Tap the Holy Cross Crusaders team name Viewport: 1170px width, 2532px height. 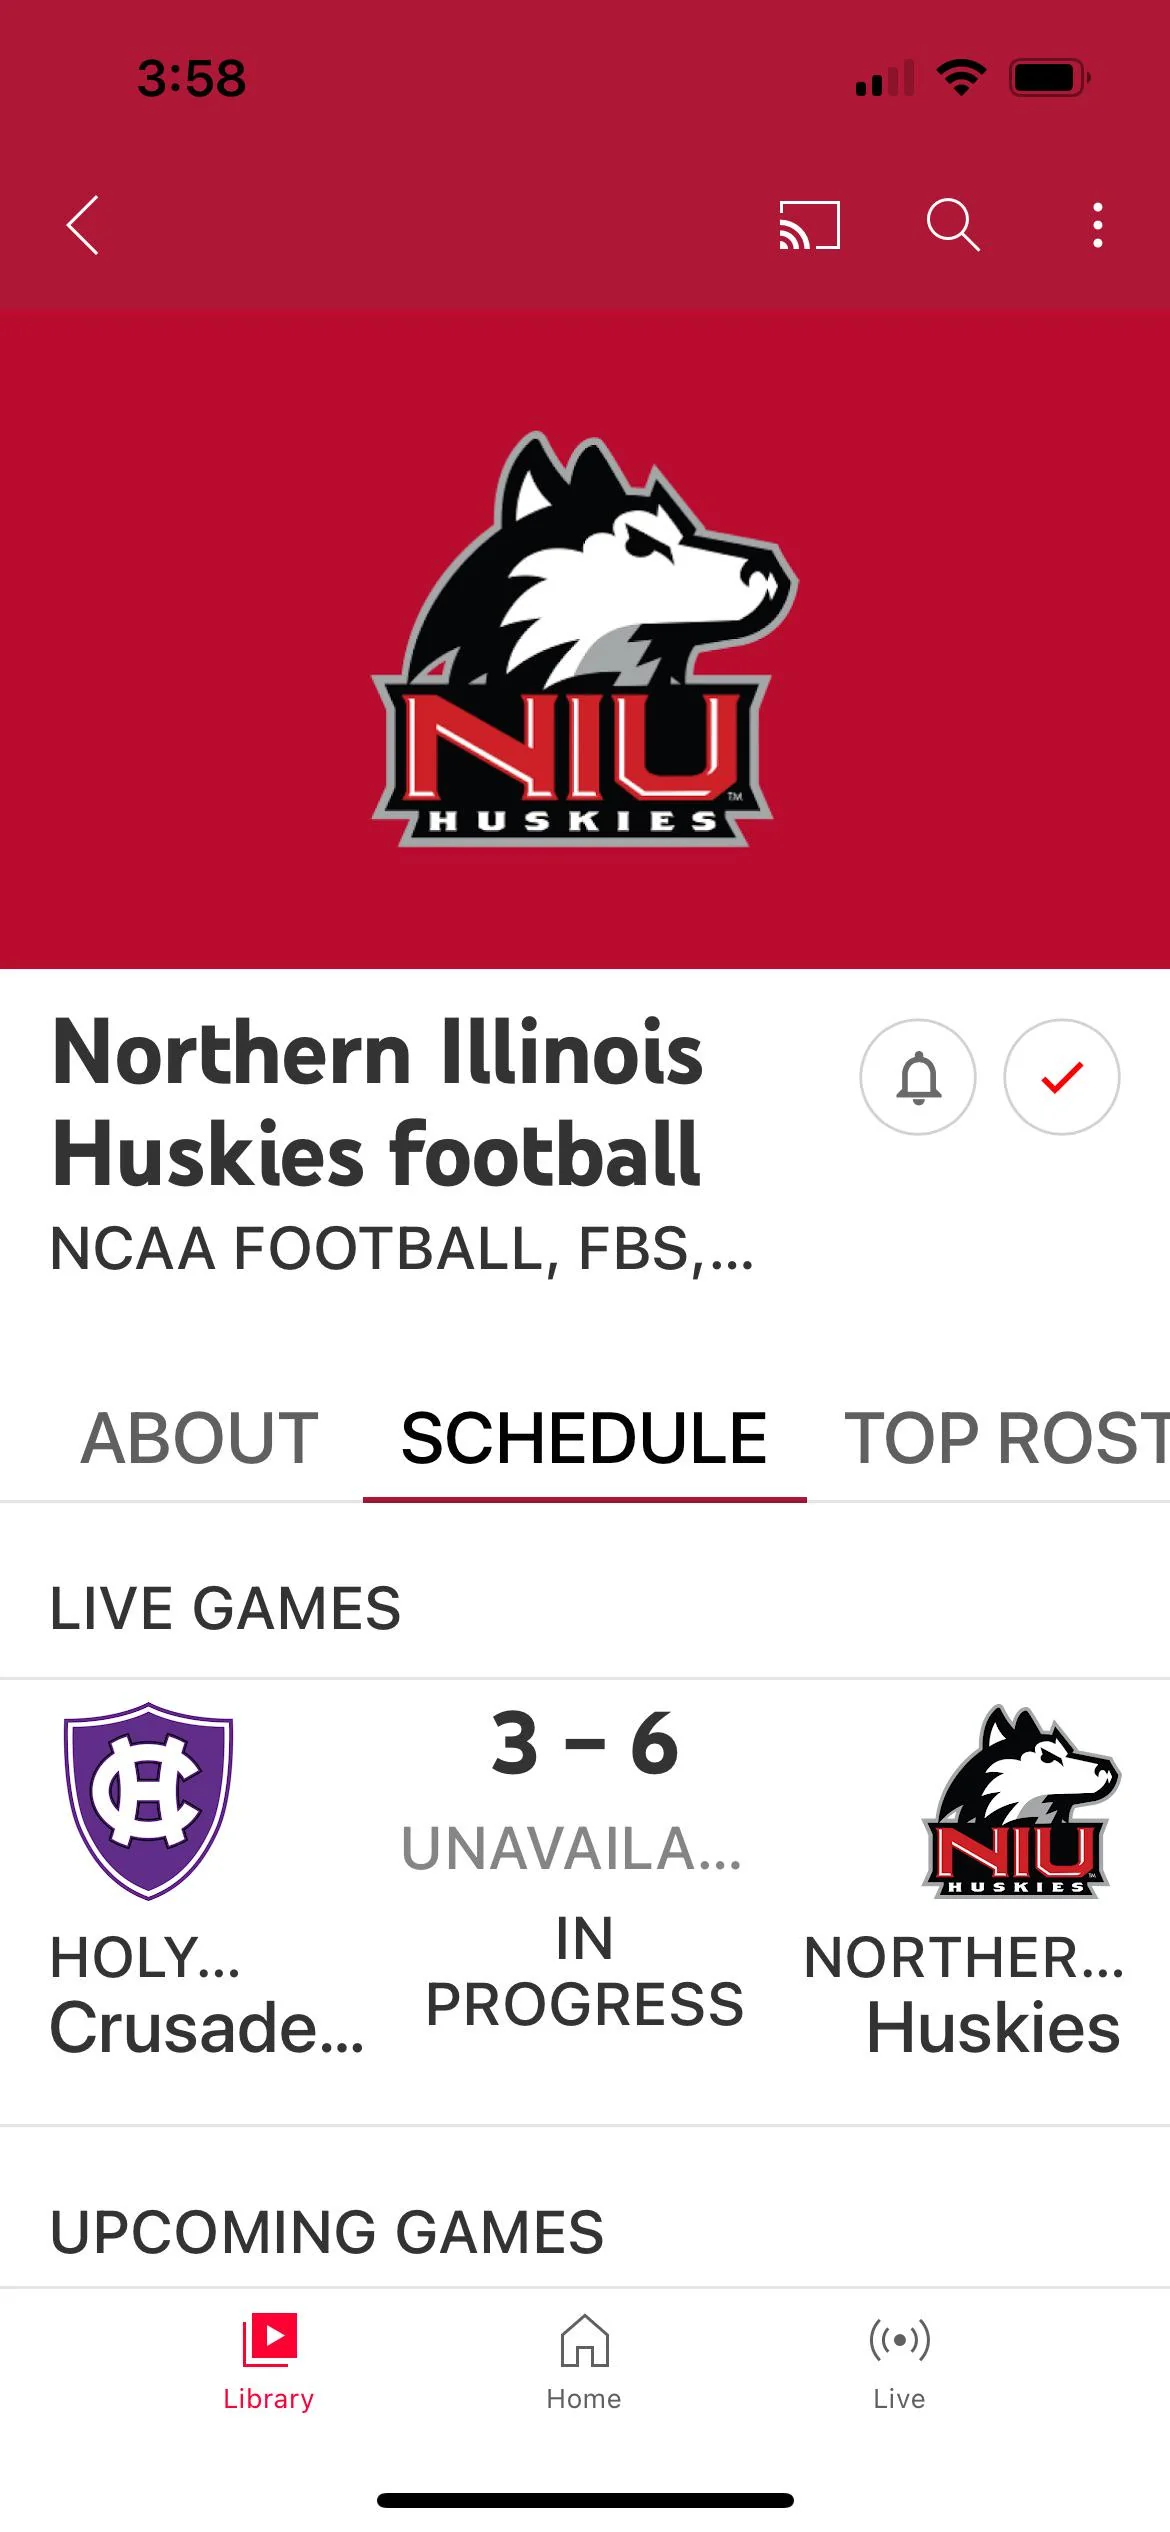click(206, 1993)
